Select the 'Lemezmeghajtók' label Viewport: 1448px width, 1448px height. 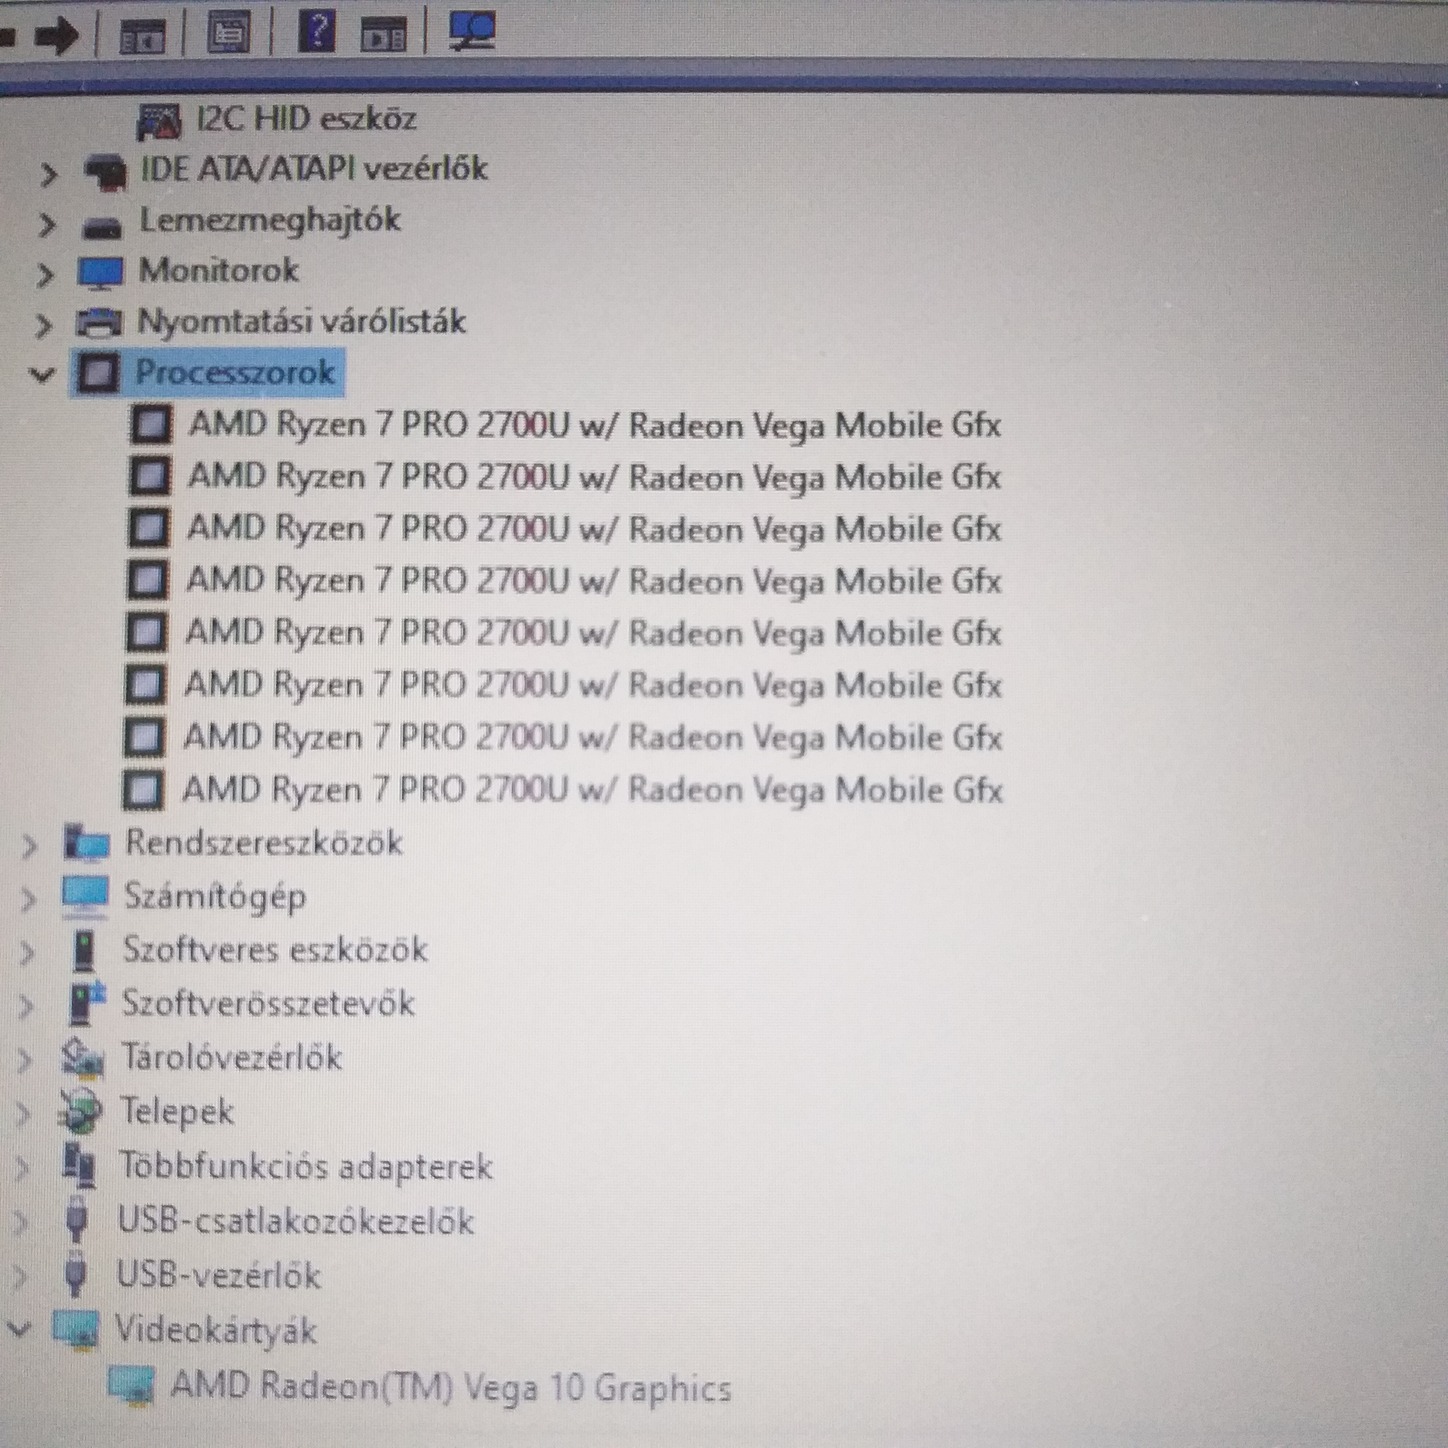[270, 221]
